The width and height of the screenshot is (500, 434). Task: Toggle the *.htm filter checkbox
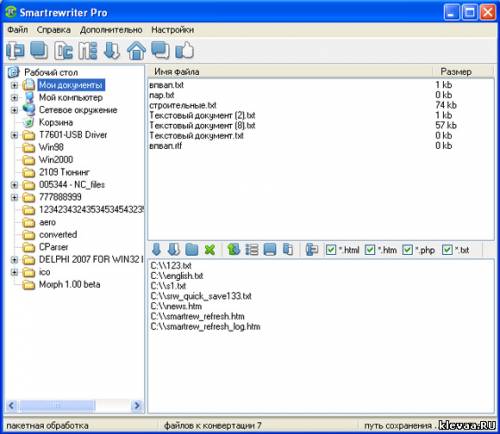(x=370, y=250)
